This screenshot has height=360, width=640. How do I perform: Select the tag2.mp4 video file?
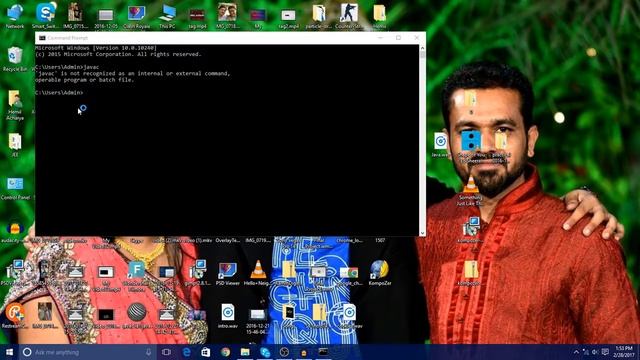[288, 17]
